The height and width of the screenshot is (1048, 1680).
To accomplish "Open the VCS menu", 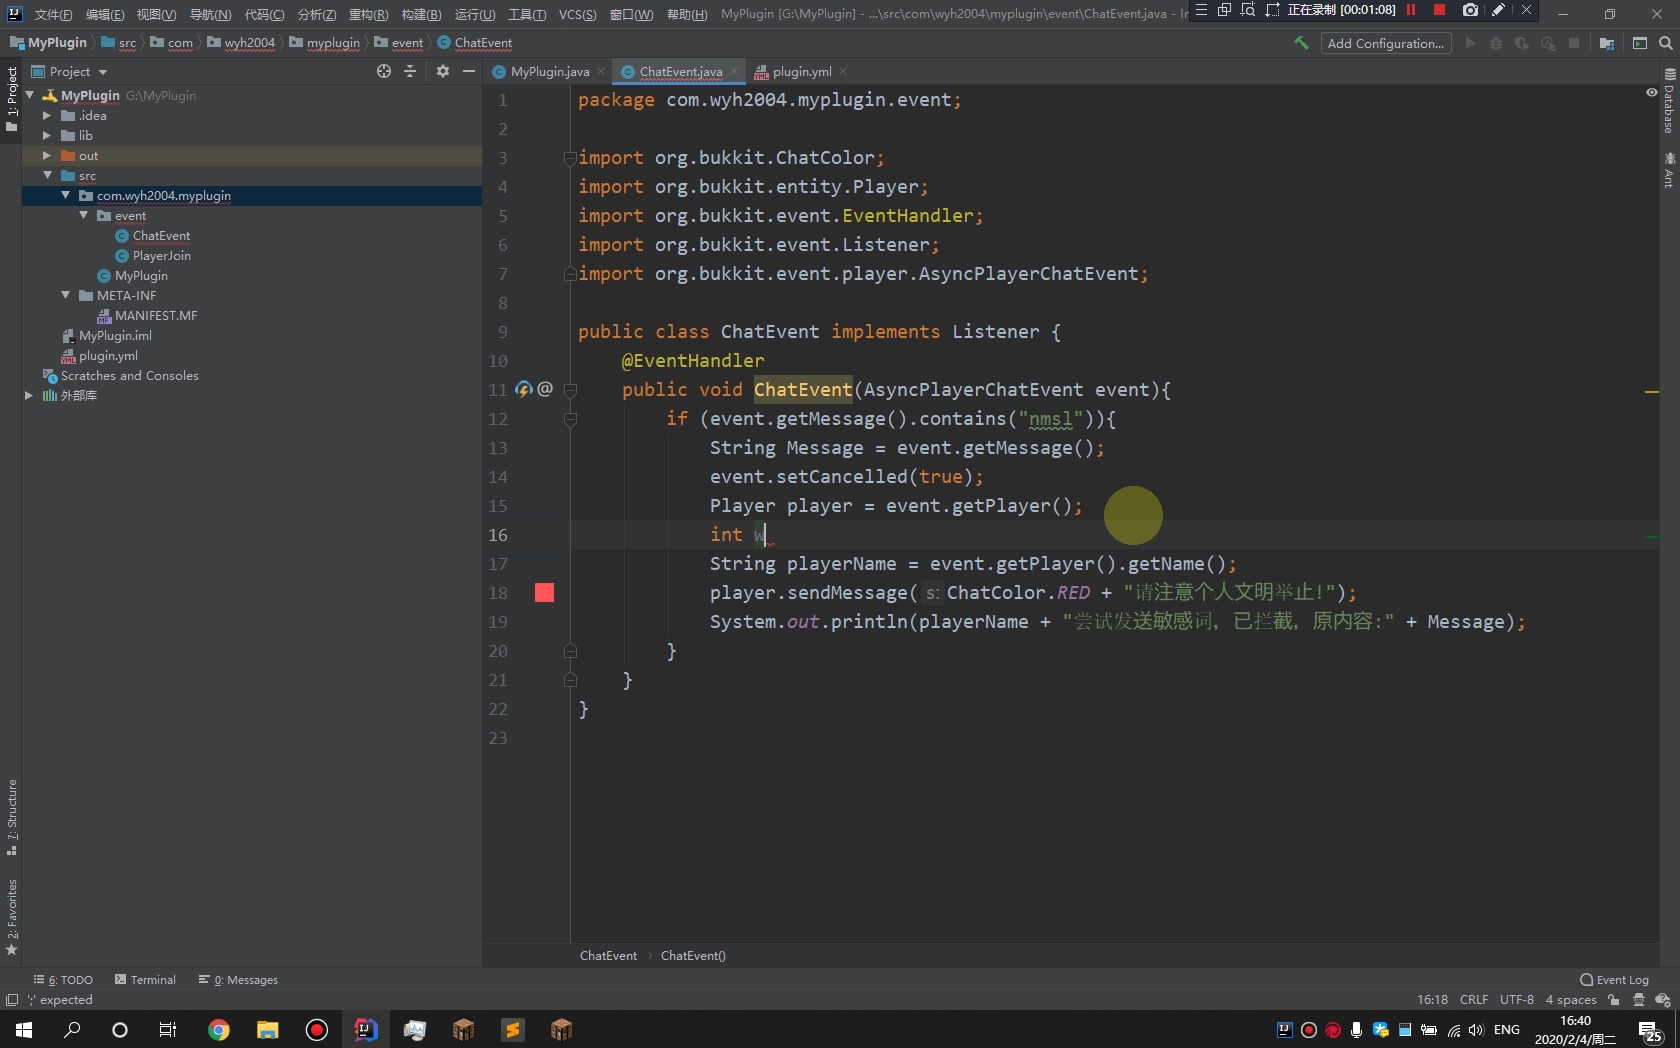I will coord(576,14).
